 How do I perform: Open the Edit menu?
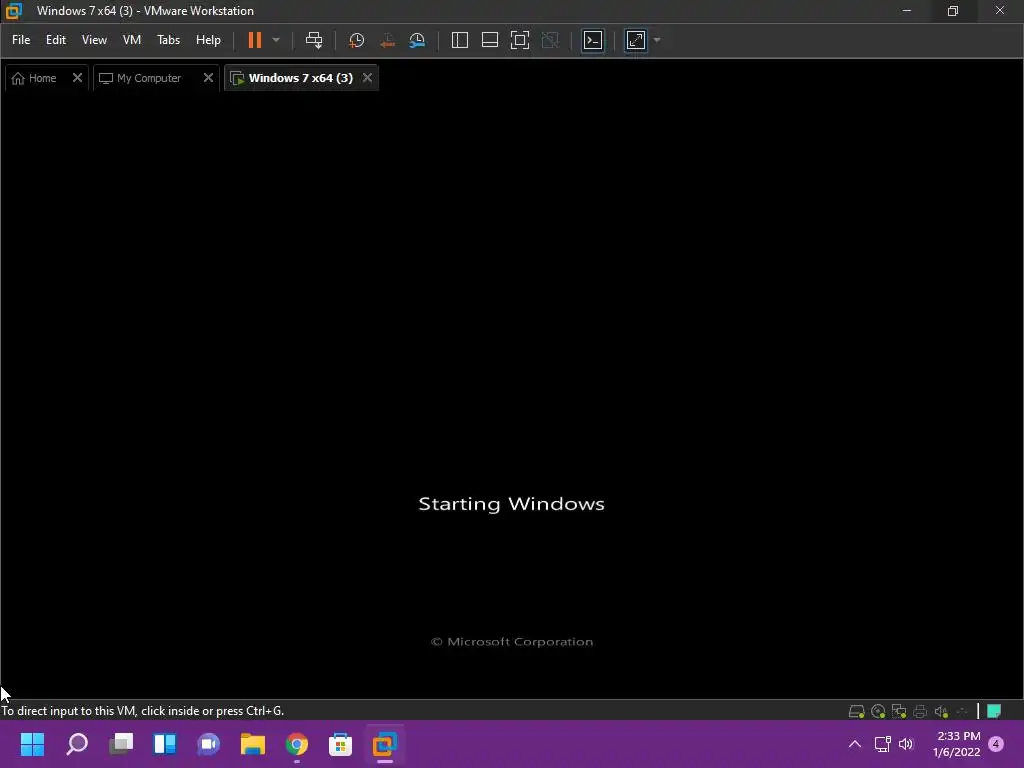tap(56, 40)
